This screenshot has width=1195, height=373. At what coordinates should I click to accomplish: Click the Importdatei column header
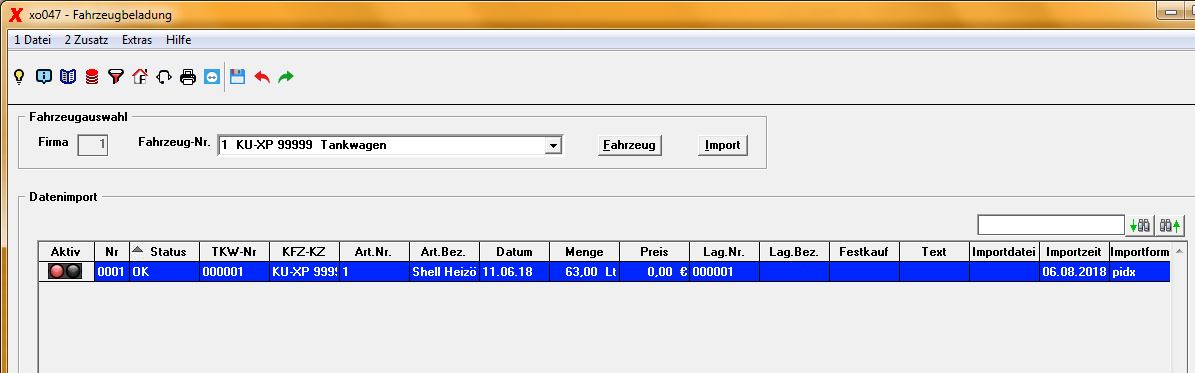(x=1005, y=251)
